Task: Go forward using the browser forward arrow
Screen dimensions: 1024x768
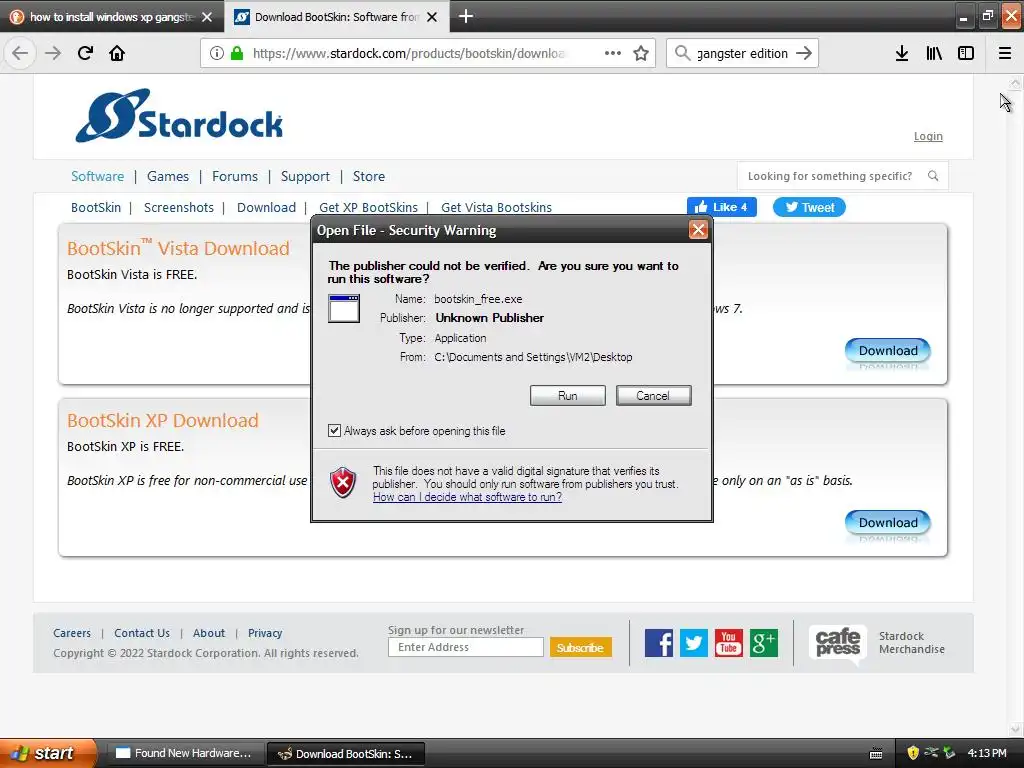Action: 53,53
